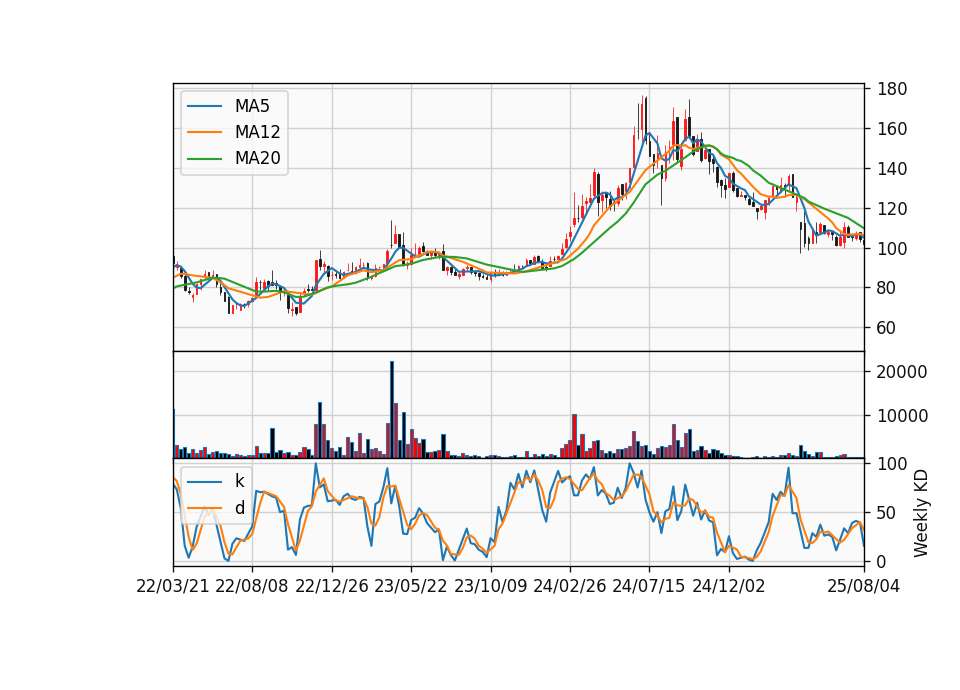
Task: Click the MA5 legend label
Action: click(252, 106)
